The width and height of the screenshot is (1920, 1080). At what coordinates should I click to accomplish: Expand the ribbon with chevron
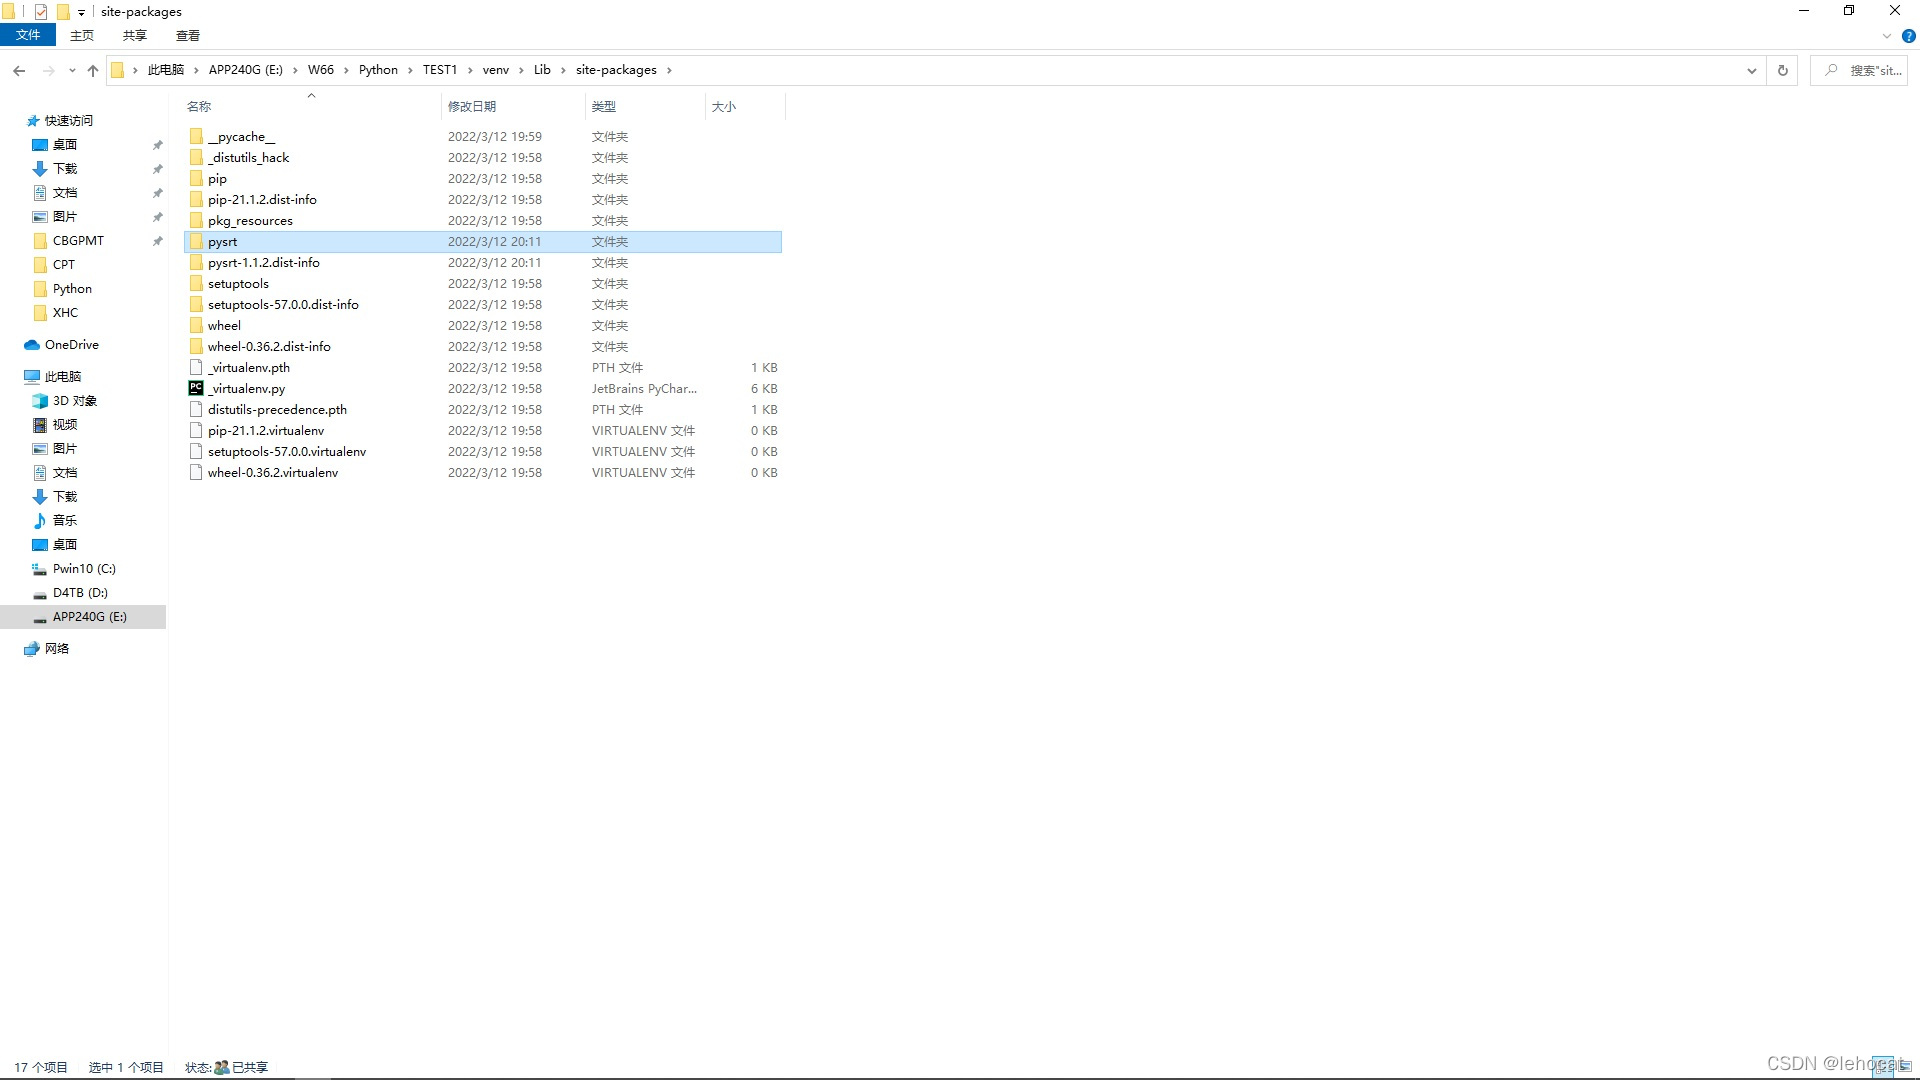pyautogui.click(x=1887, y=36)
